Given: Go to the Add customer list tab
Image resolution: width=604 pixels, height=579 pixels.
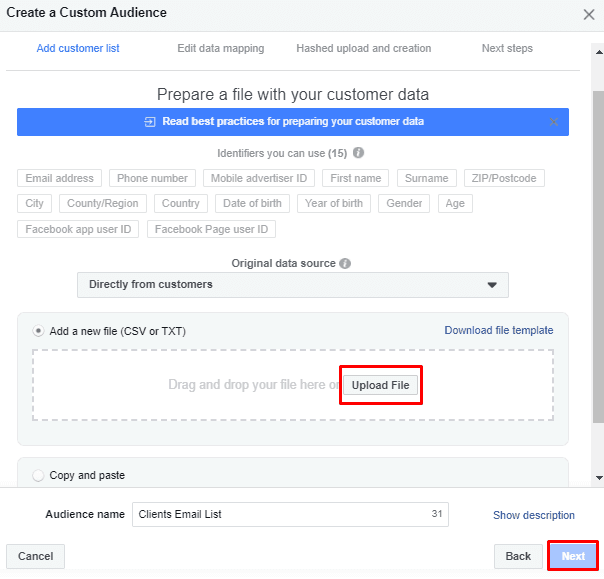Looking at the screenshot, I should coord(78,49).
